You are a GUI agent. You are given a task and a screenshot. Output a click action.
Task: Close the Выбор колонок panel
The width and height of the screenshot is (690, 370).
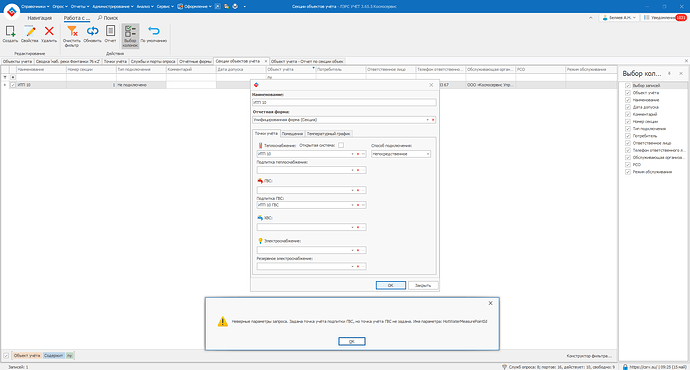[681, 73]
